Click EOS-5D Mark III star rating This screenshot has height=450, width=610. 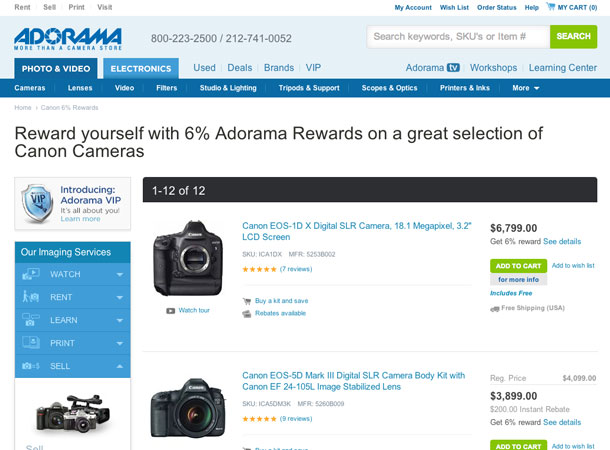(x=259, y=419)
